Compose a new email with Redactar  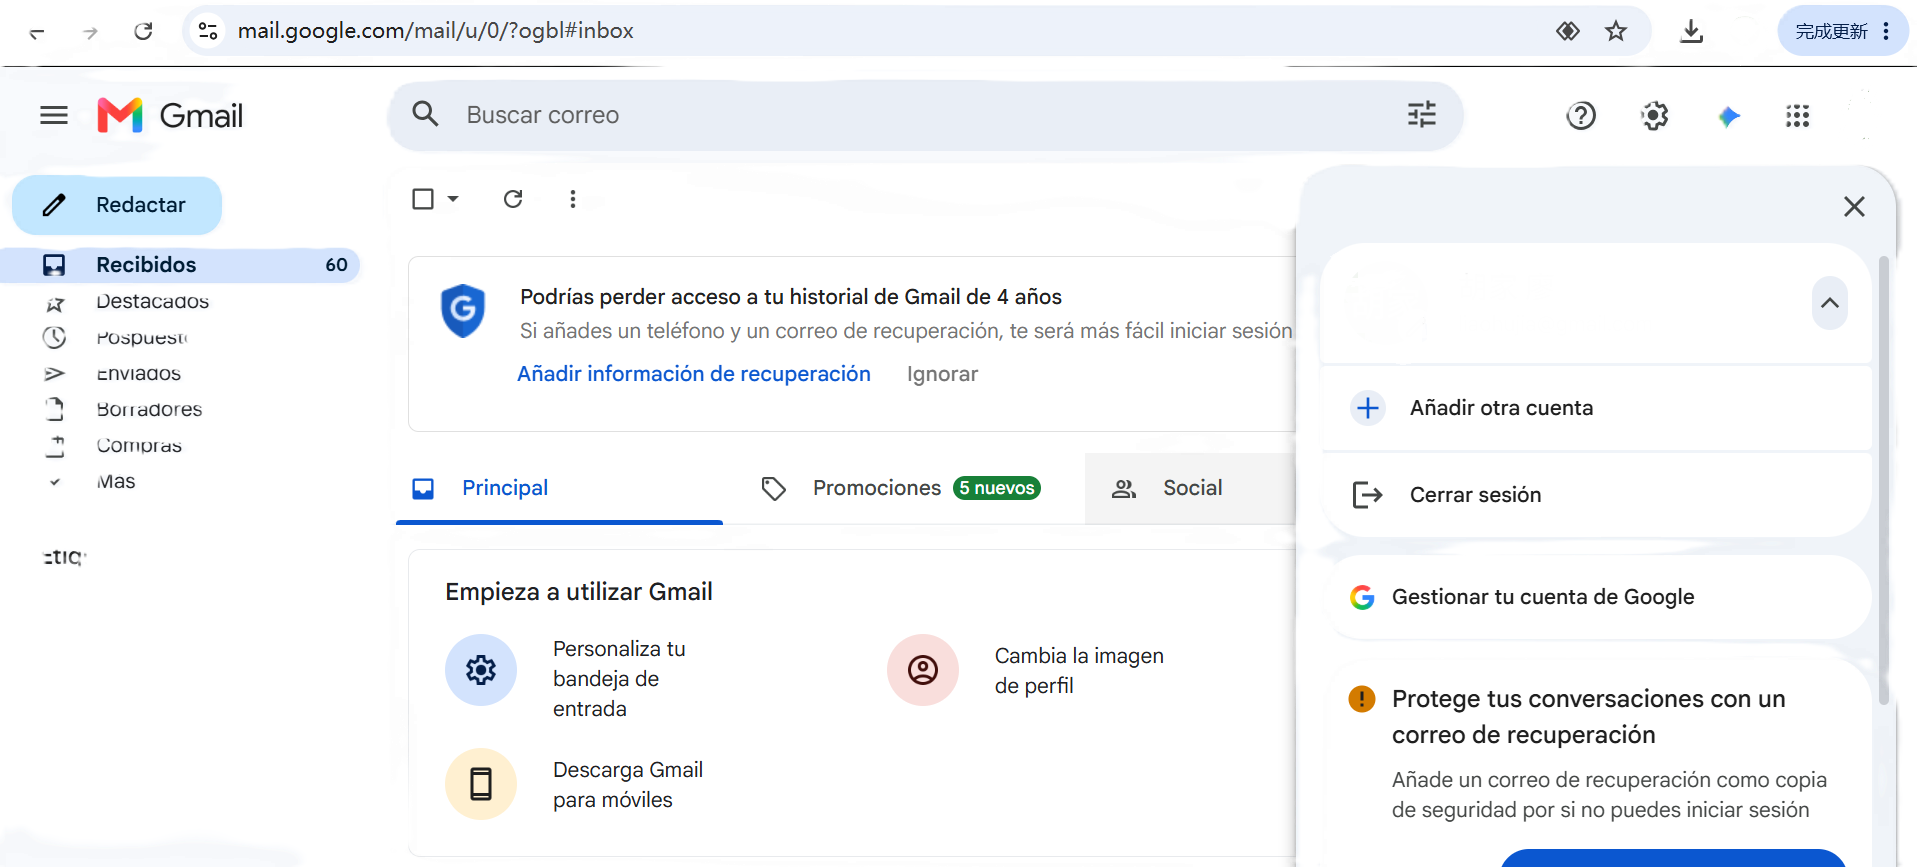[117, 205]
